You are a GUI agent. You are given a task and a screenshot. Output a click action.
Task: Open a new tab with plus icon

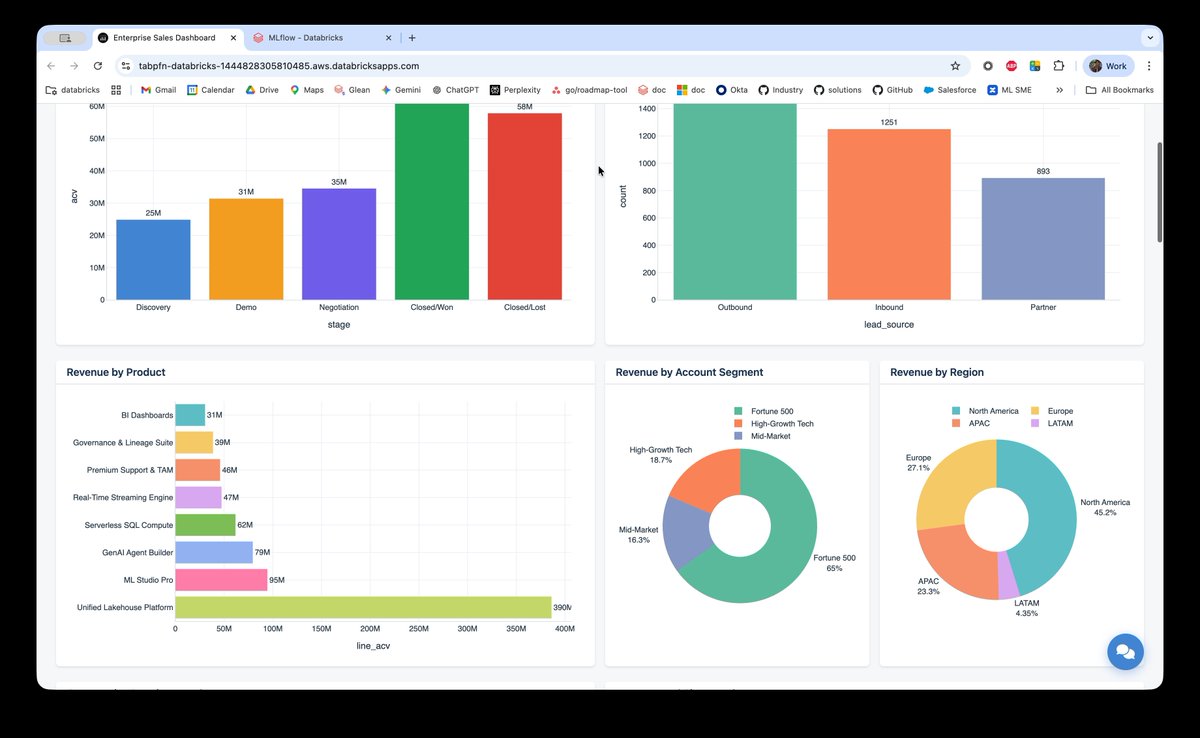412,38
